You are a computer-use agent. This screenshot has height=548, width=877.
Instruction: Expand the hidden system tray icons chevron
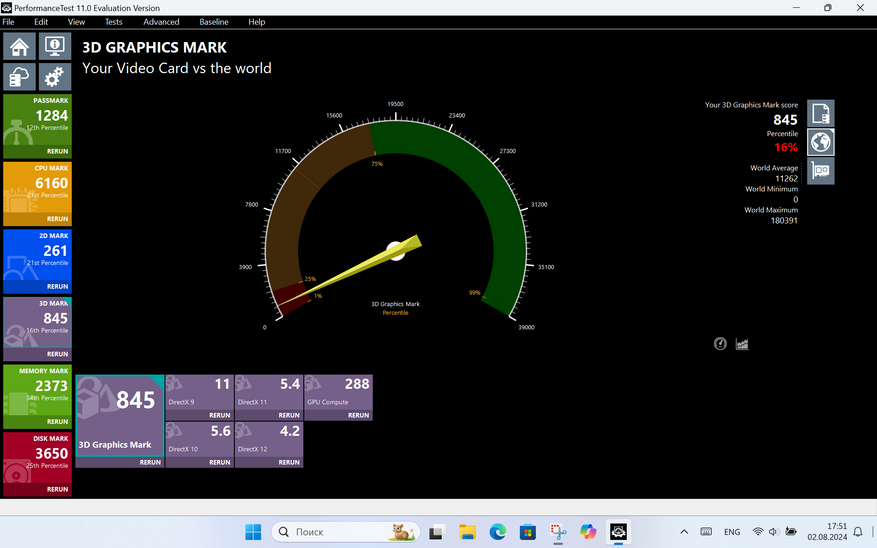point(684,532)
